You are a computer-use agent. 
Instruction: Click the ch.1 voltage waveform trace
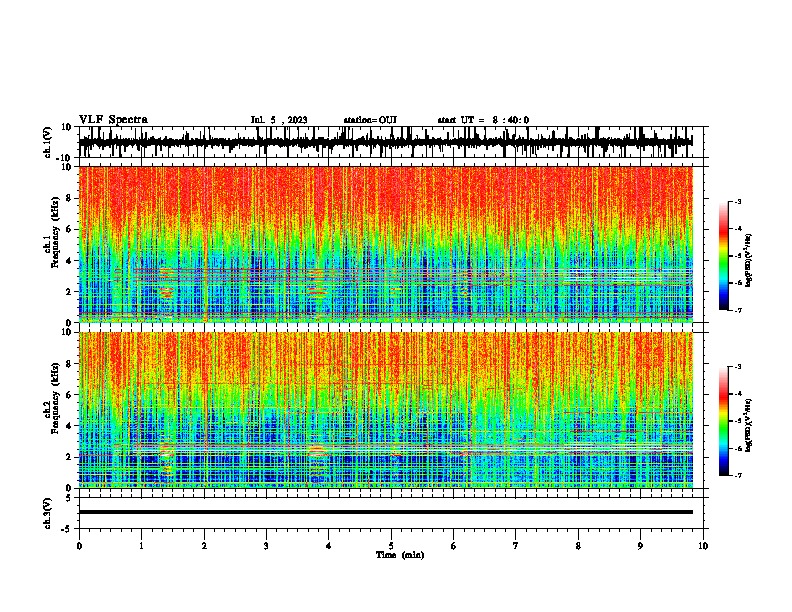(x=385, y=142)
